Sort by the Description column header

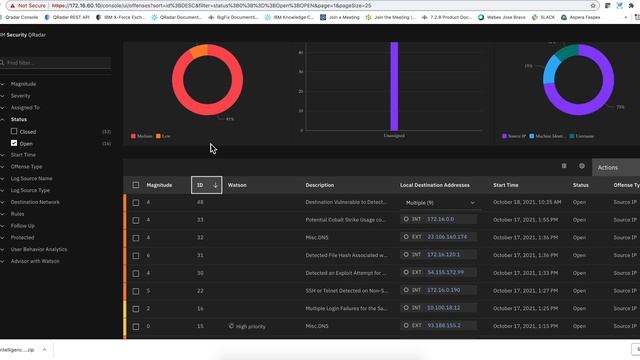(x=320, y=185)
